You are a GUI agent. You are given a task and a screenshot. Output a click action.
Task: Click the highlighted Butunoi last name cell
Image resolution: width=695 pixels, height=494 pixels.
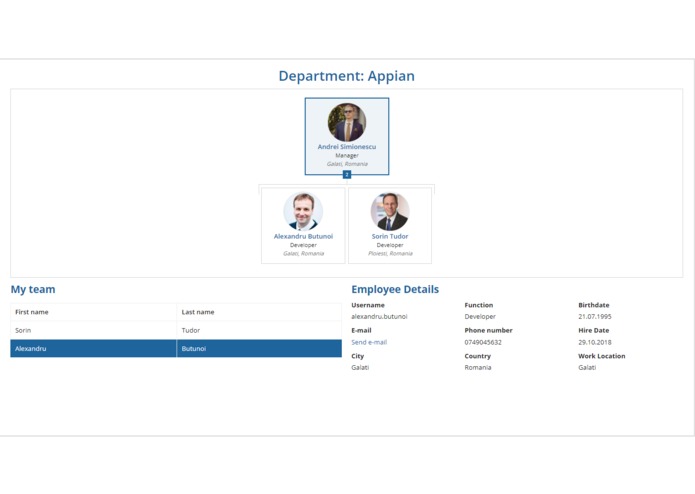coord(259,349)
